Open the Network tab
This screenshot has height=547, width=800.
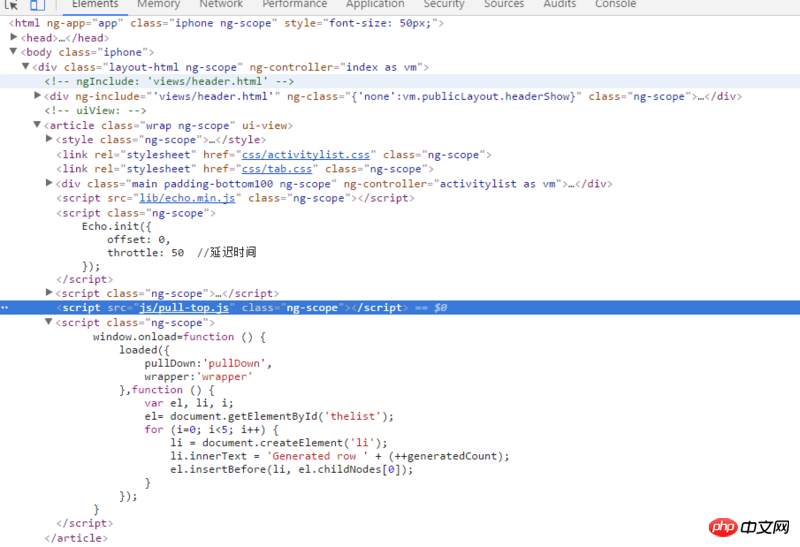click(221, 4)
